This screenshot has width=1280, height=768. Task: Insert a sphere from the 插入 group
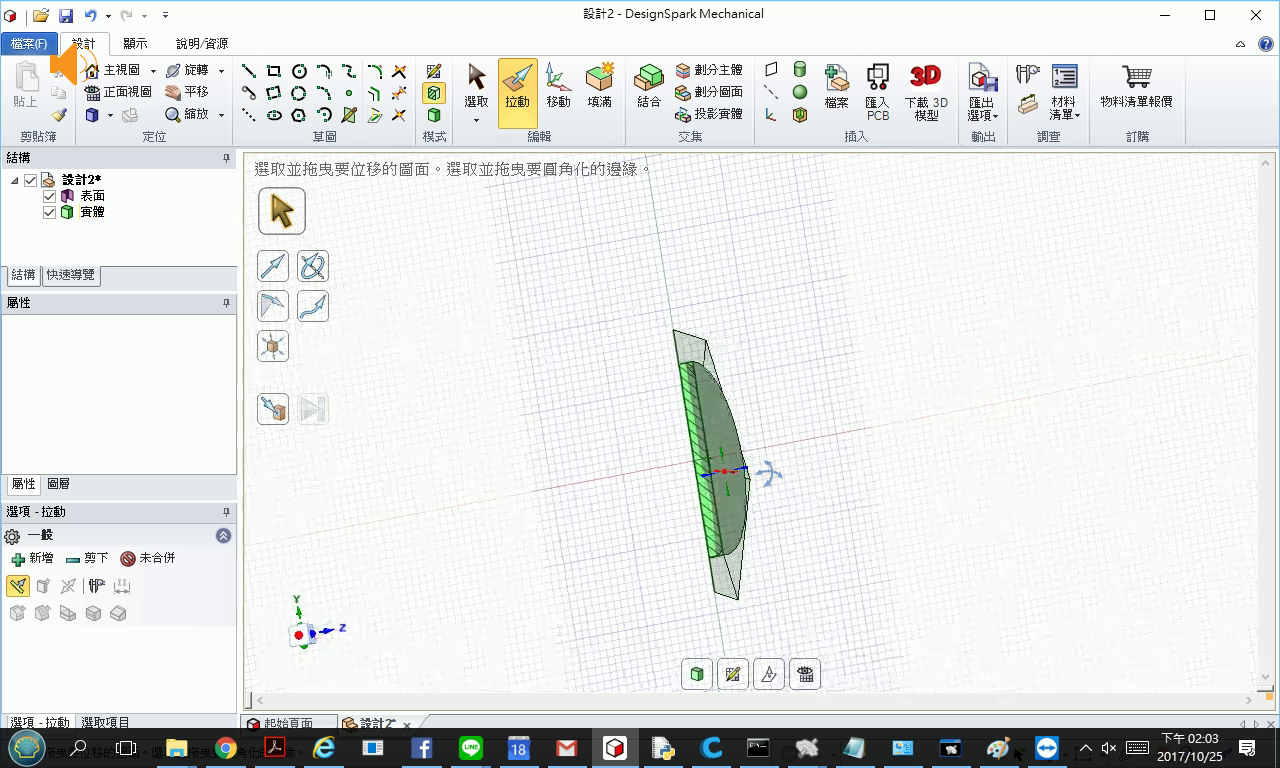pos(800,92)
